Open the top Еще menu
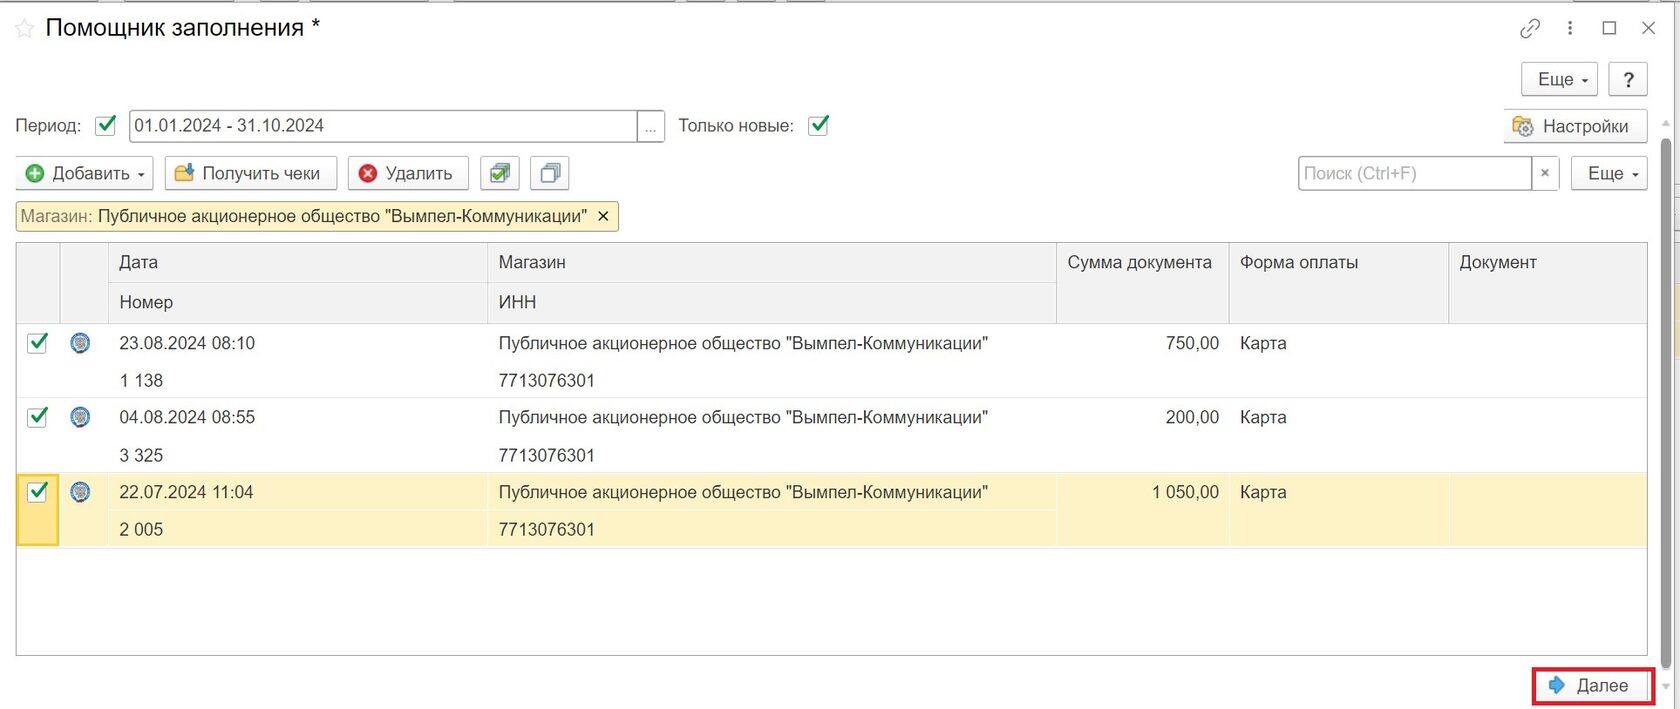 (1559, 80)
